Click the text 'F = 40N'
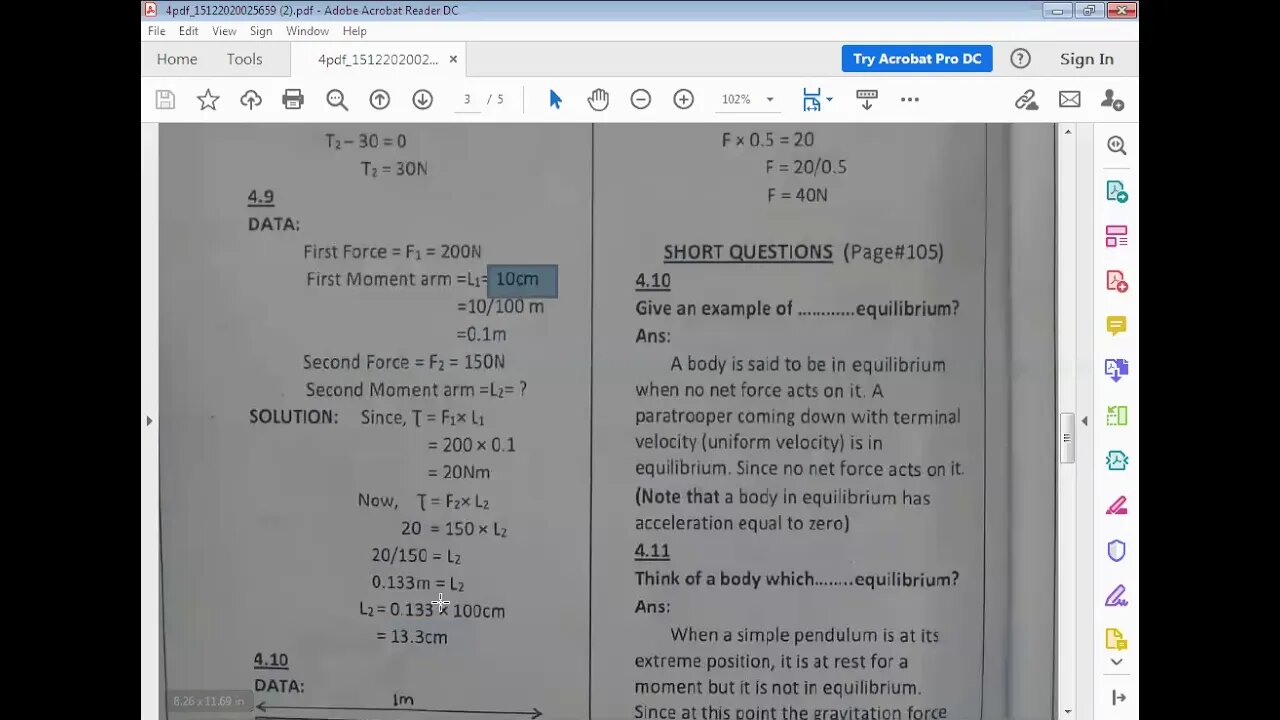This screenshot has height=720, width=1280. pos(797,195)
